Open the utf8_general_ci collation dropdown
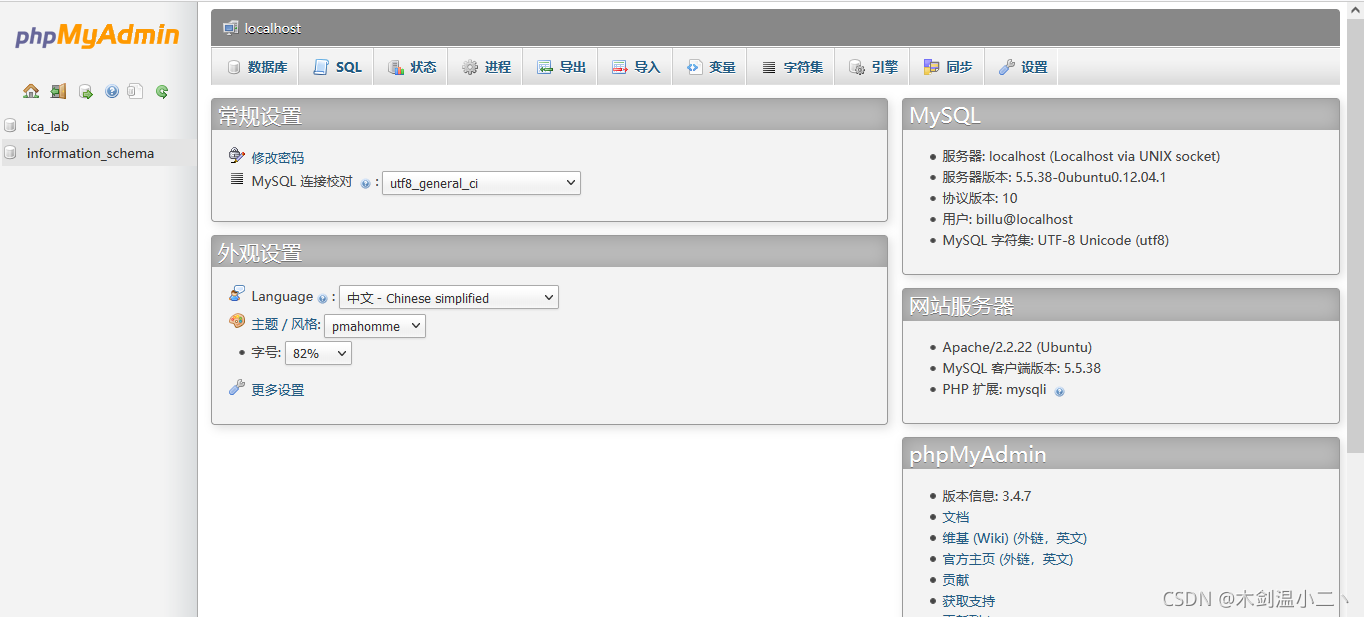Screen dimensions: 1364x617 481,183
